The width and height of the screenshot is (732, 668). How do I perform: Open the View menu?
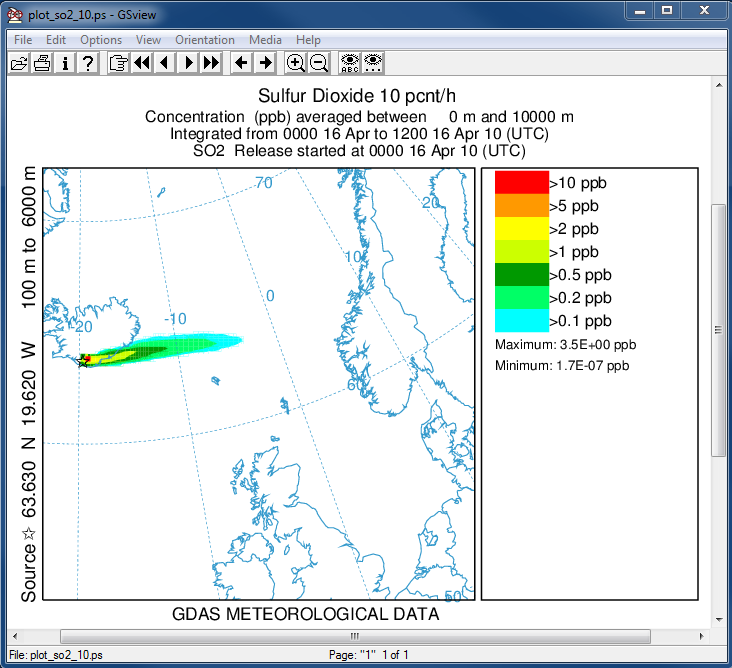148,40
